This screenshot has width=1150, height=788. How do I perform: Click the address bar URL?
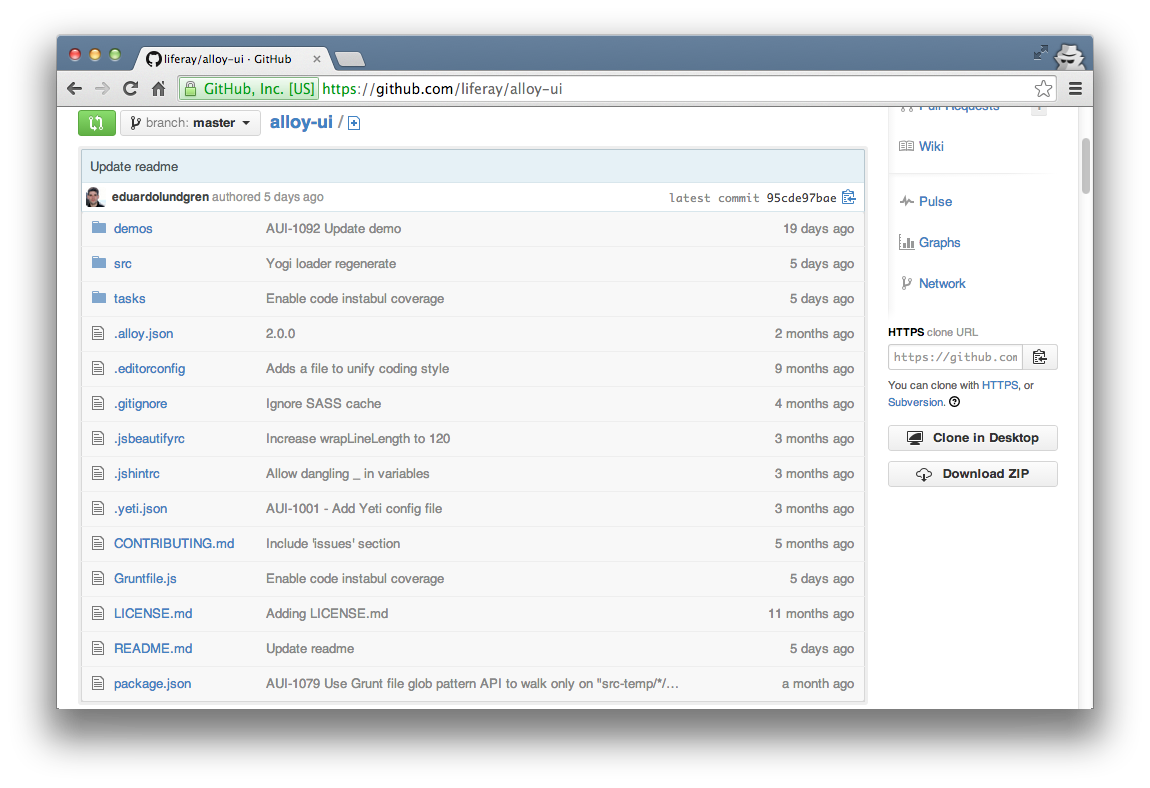click(x=442, y=89)
